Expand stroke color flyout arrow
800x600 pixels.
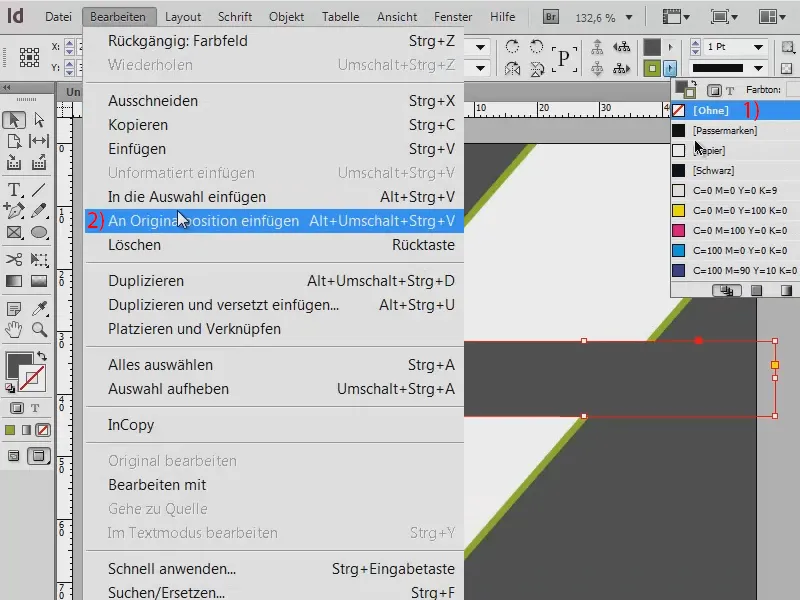click(x=670, y=68)
